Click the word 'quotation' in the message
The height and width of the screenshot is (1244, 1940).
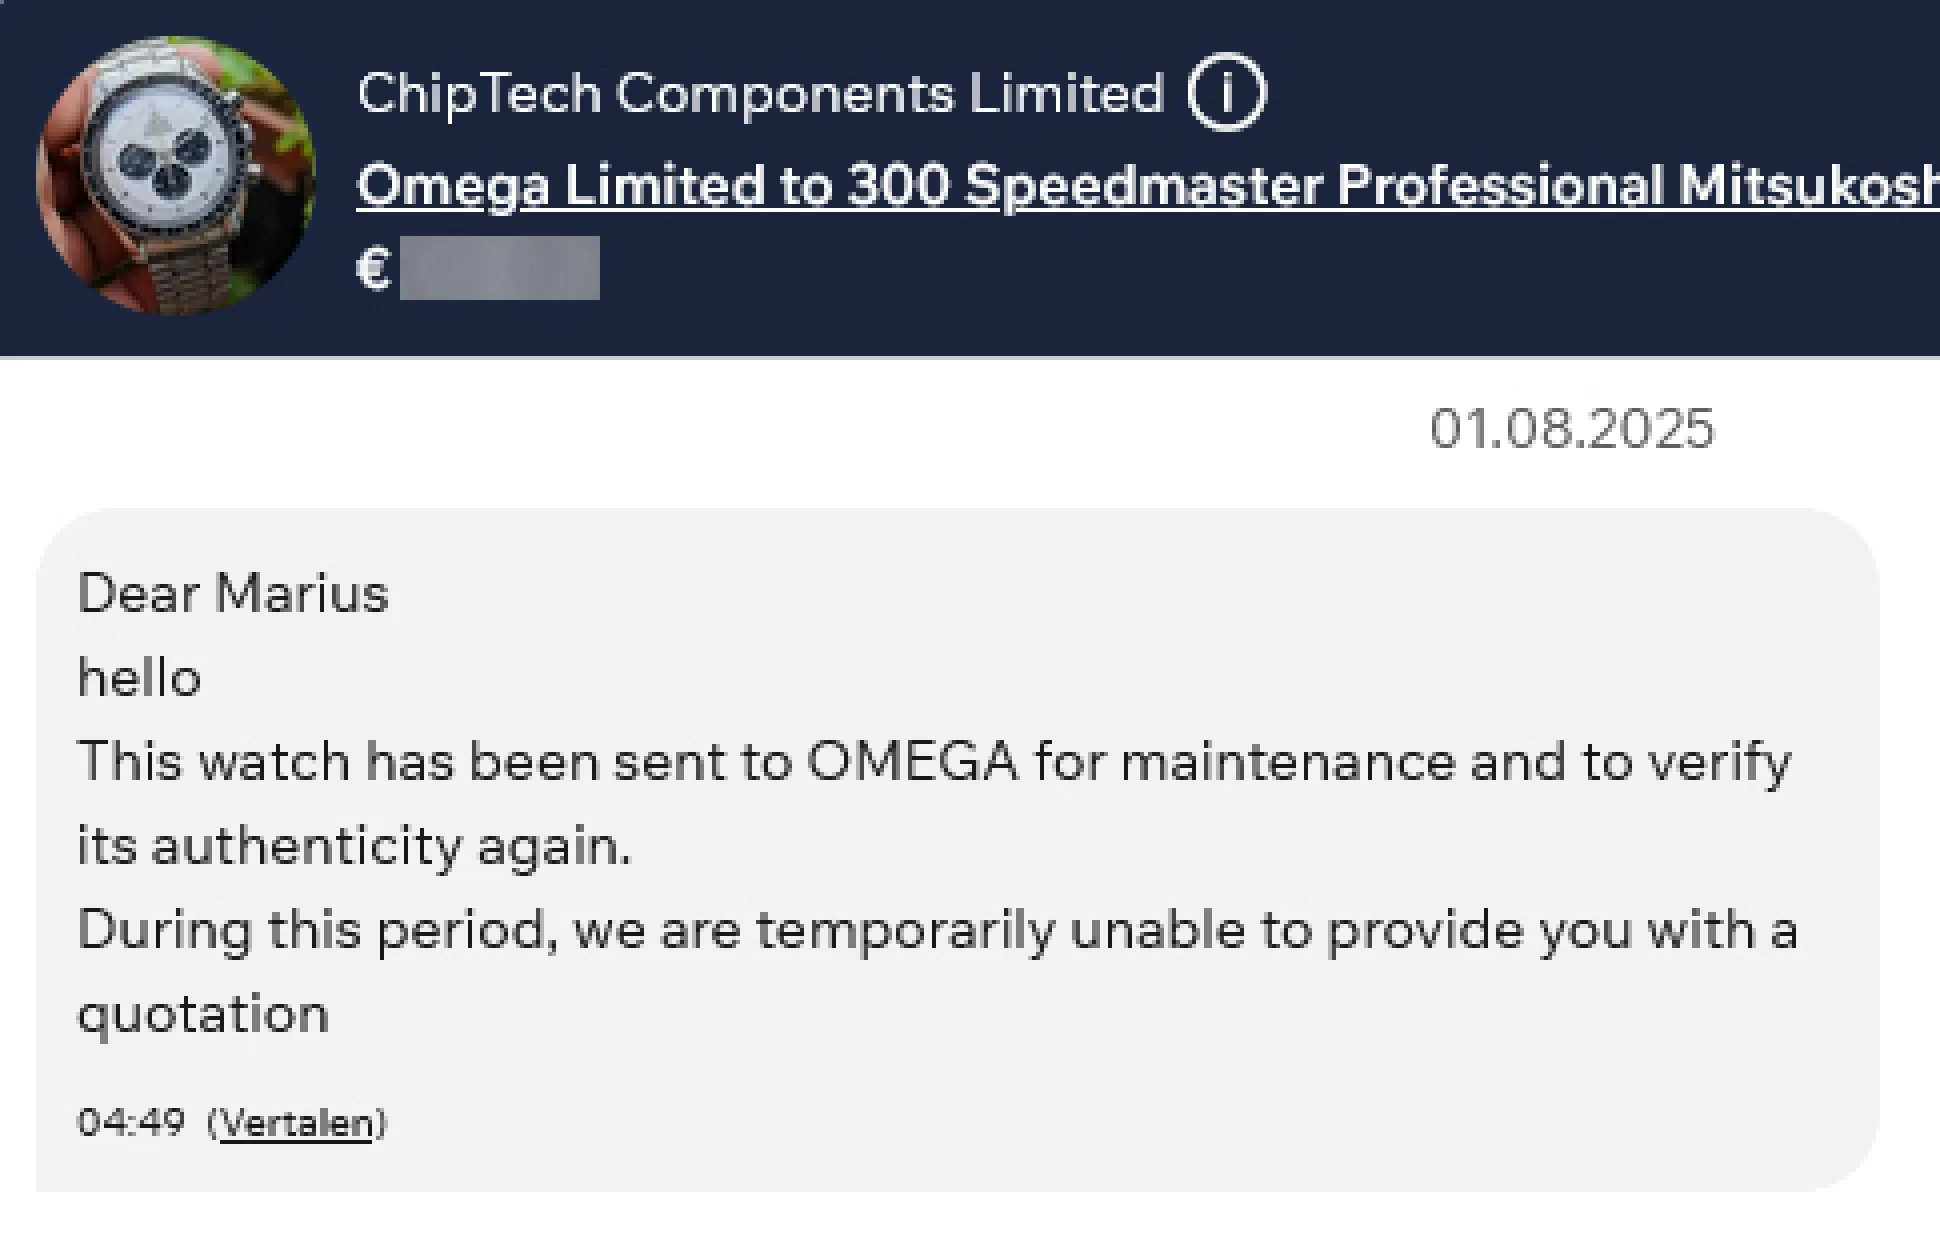point(203,1014)
